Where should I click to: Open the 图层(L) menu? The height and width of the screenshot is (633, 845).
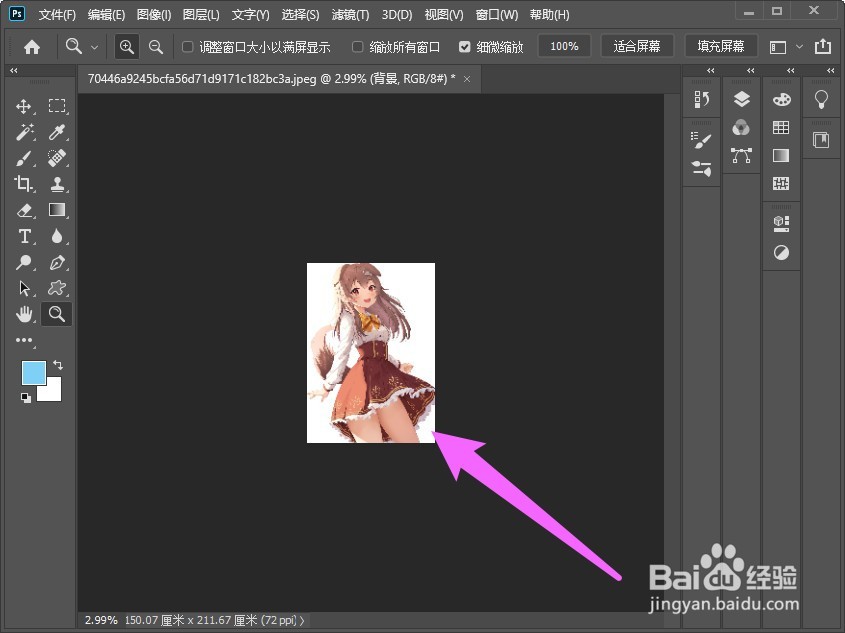[x=201, y=15]
